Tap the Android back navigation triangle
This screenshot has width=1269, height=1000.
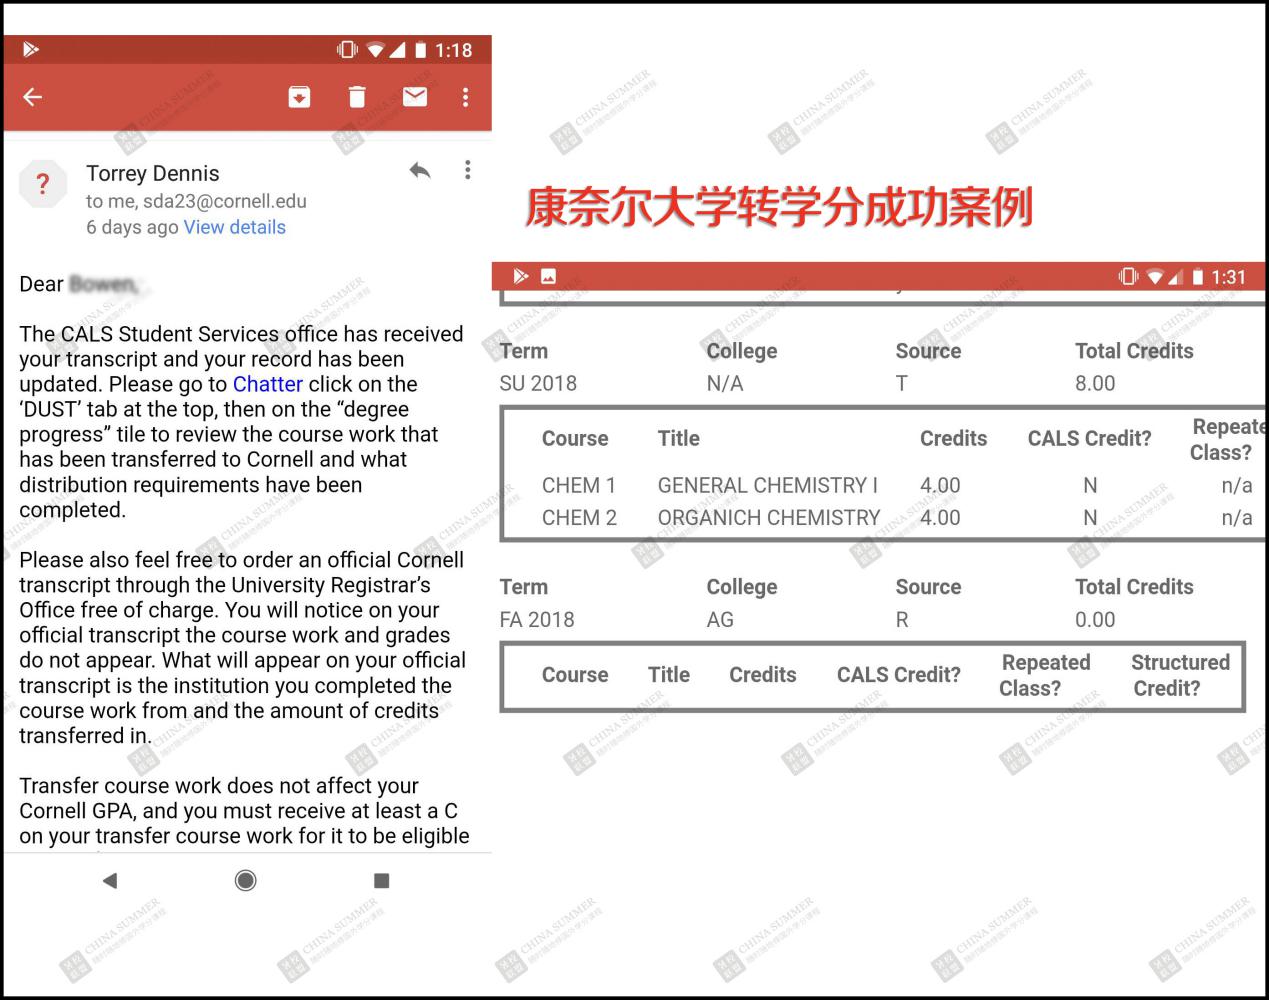[110, 880]
